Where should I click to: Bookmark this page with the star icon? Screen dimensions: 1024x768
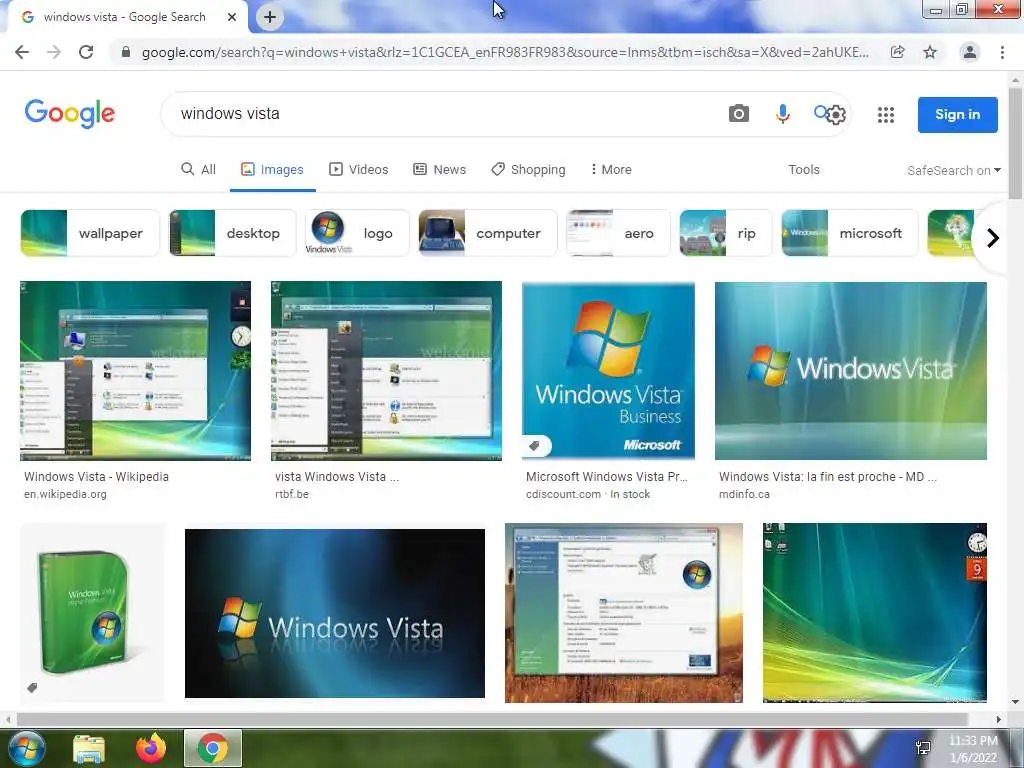930,52
